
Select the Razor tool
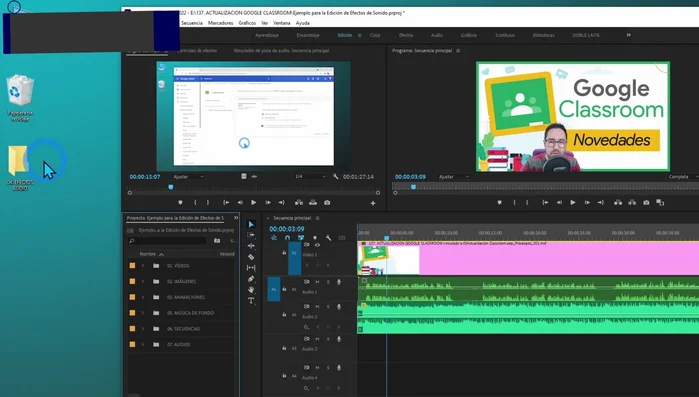click(x=251, y=257)
